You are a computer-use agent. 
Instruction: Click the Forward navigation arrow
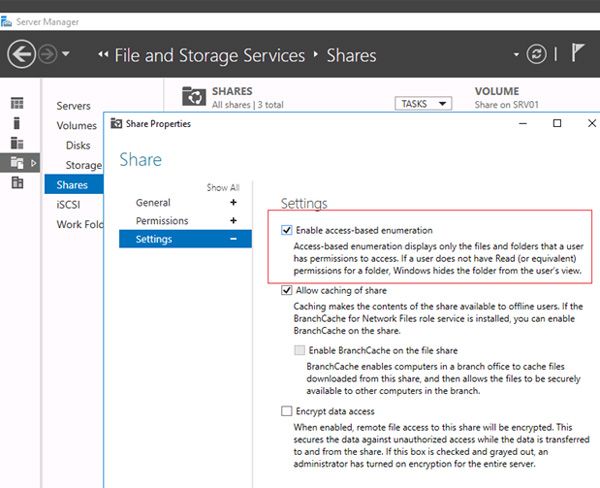[49, 55]
